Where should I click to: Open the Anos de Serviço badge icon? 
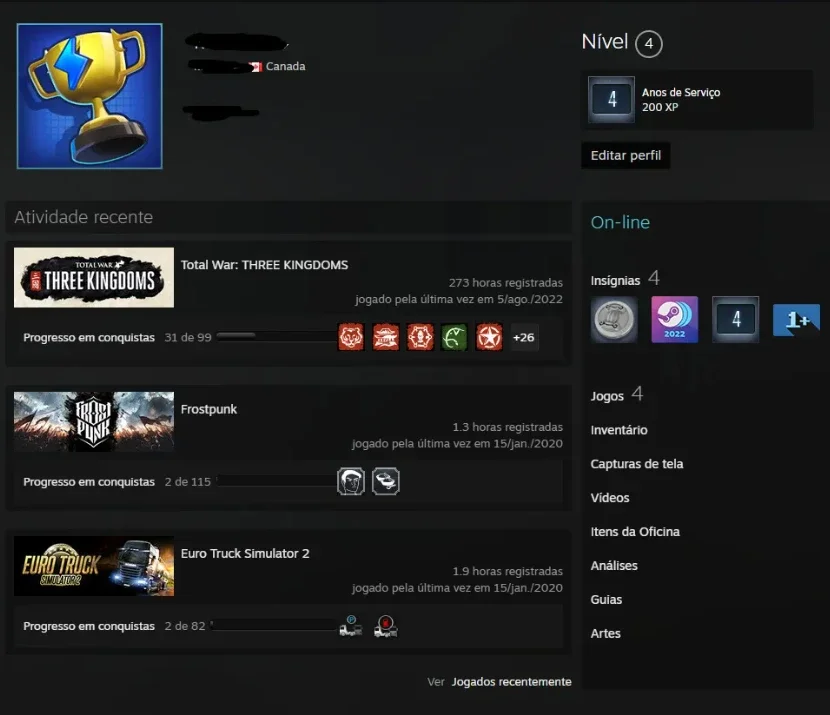tap(611, 99)
